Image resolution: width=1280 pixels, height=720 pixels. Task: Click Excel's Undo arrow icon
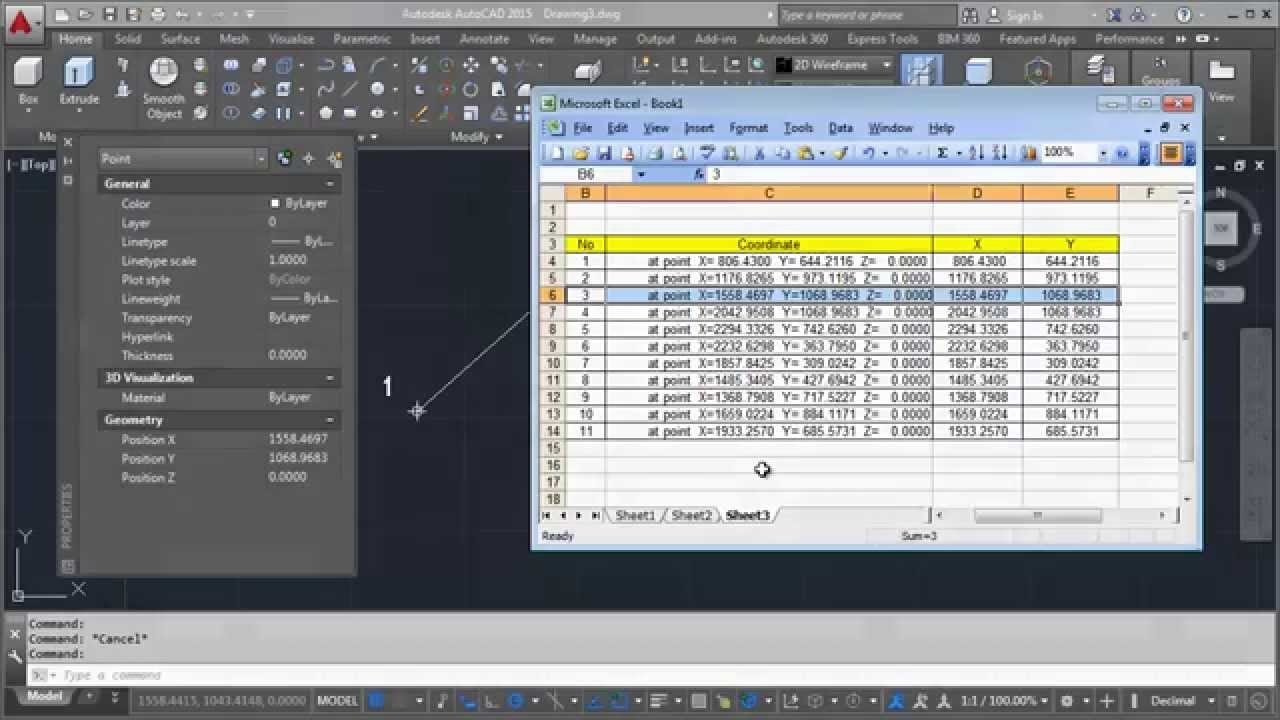click(x=868, y=153)
